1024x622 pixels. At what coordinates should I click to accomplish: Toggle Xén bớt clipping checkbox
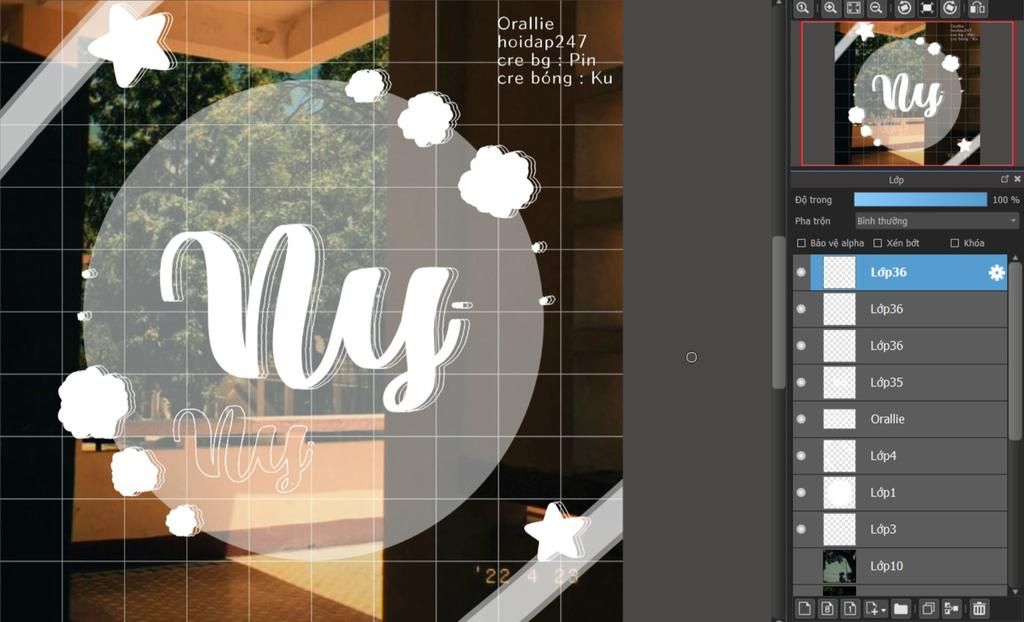(878, 243)
